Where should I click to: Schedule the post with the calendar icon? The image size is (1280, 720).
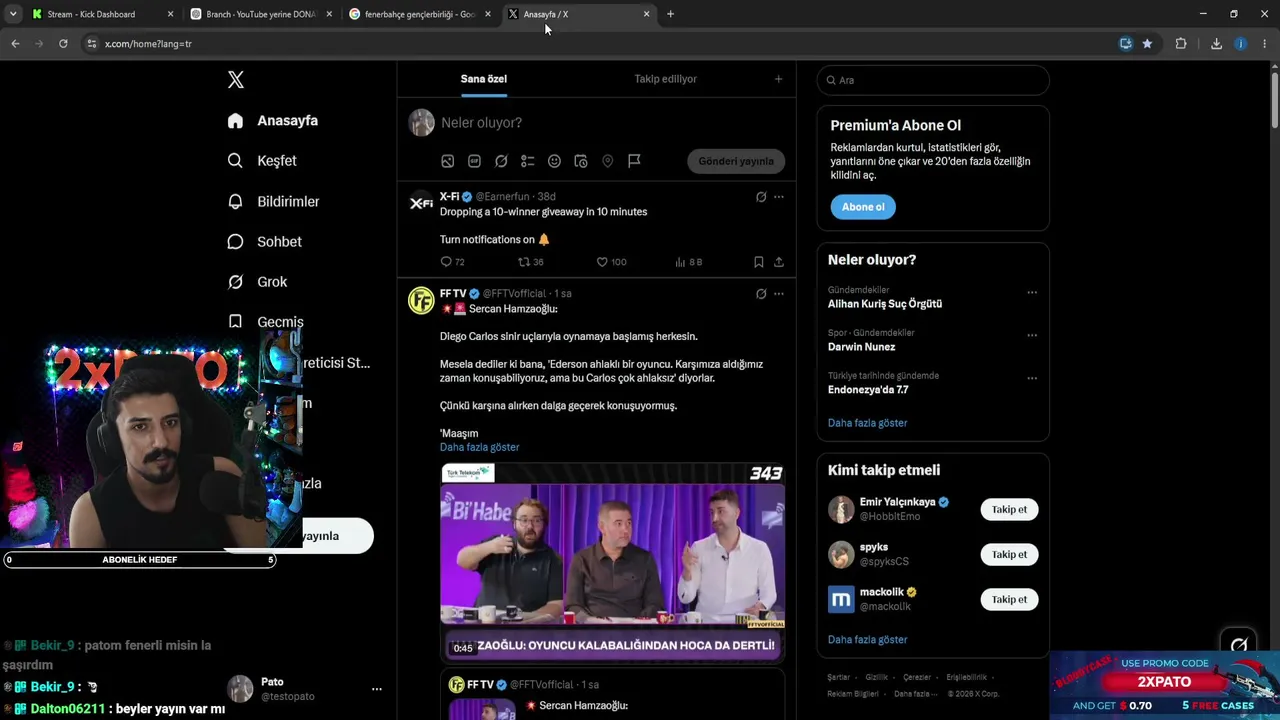point(581,161)
